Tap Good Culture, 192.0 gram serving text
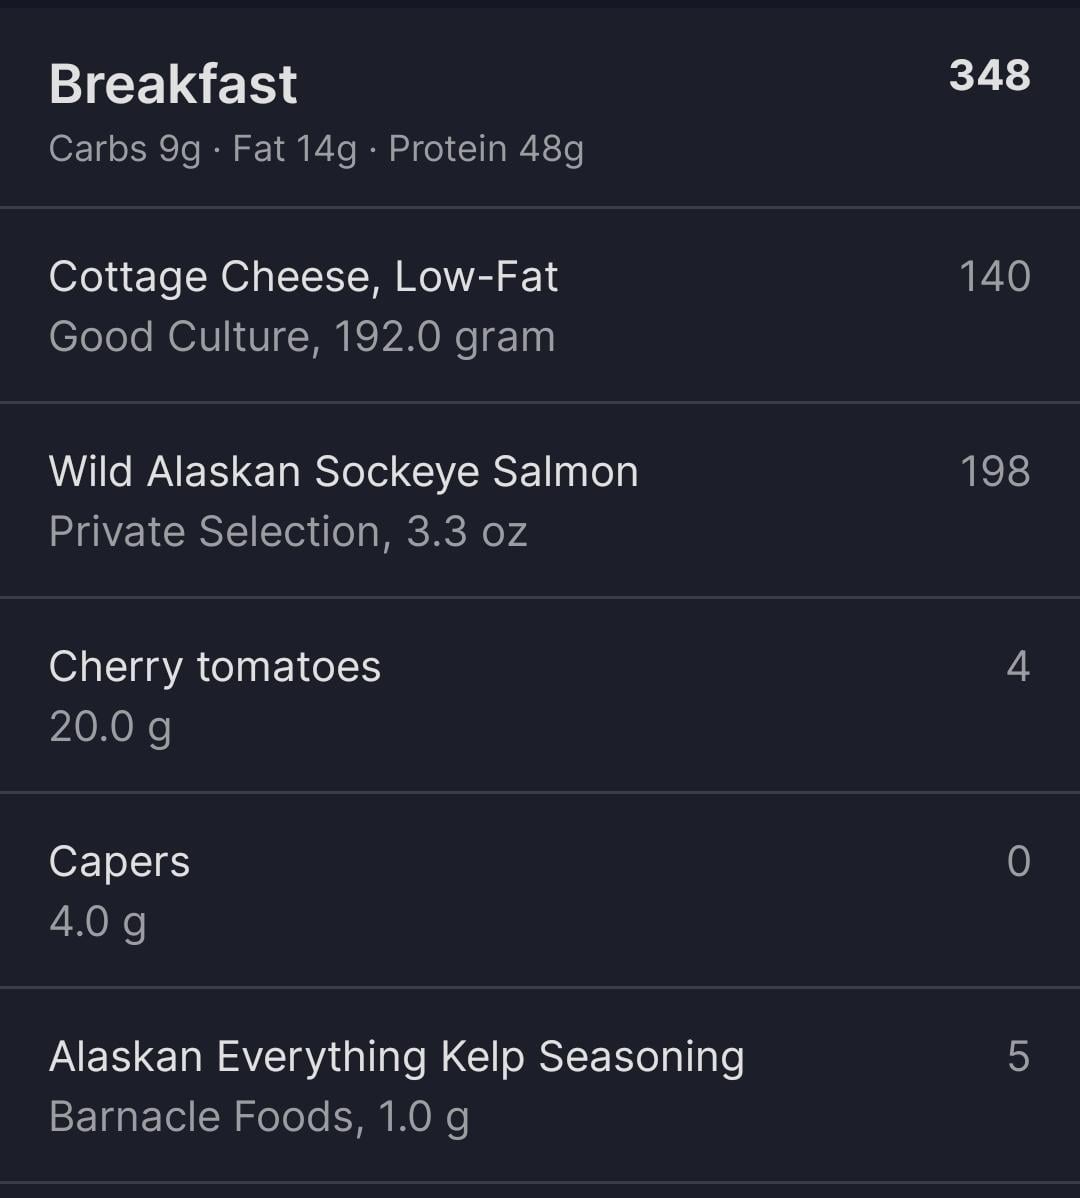 click(x=302, y=337)
